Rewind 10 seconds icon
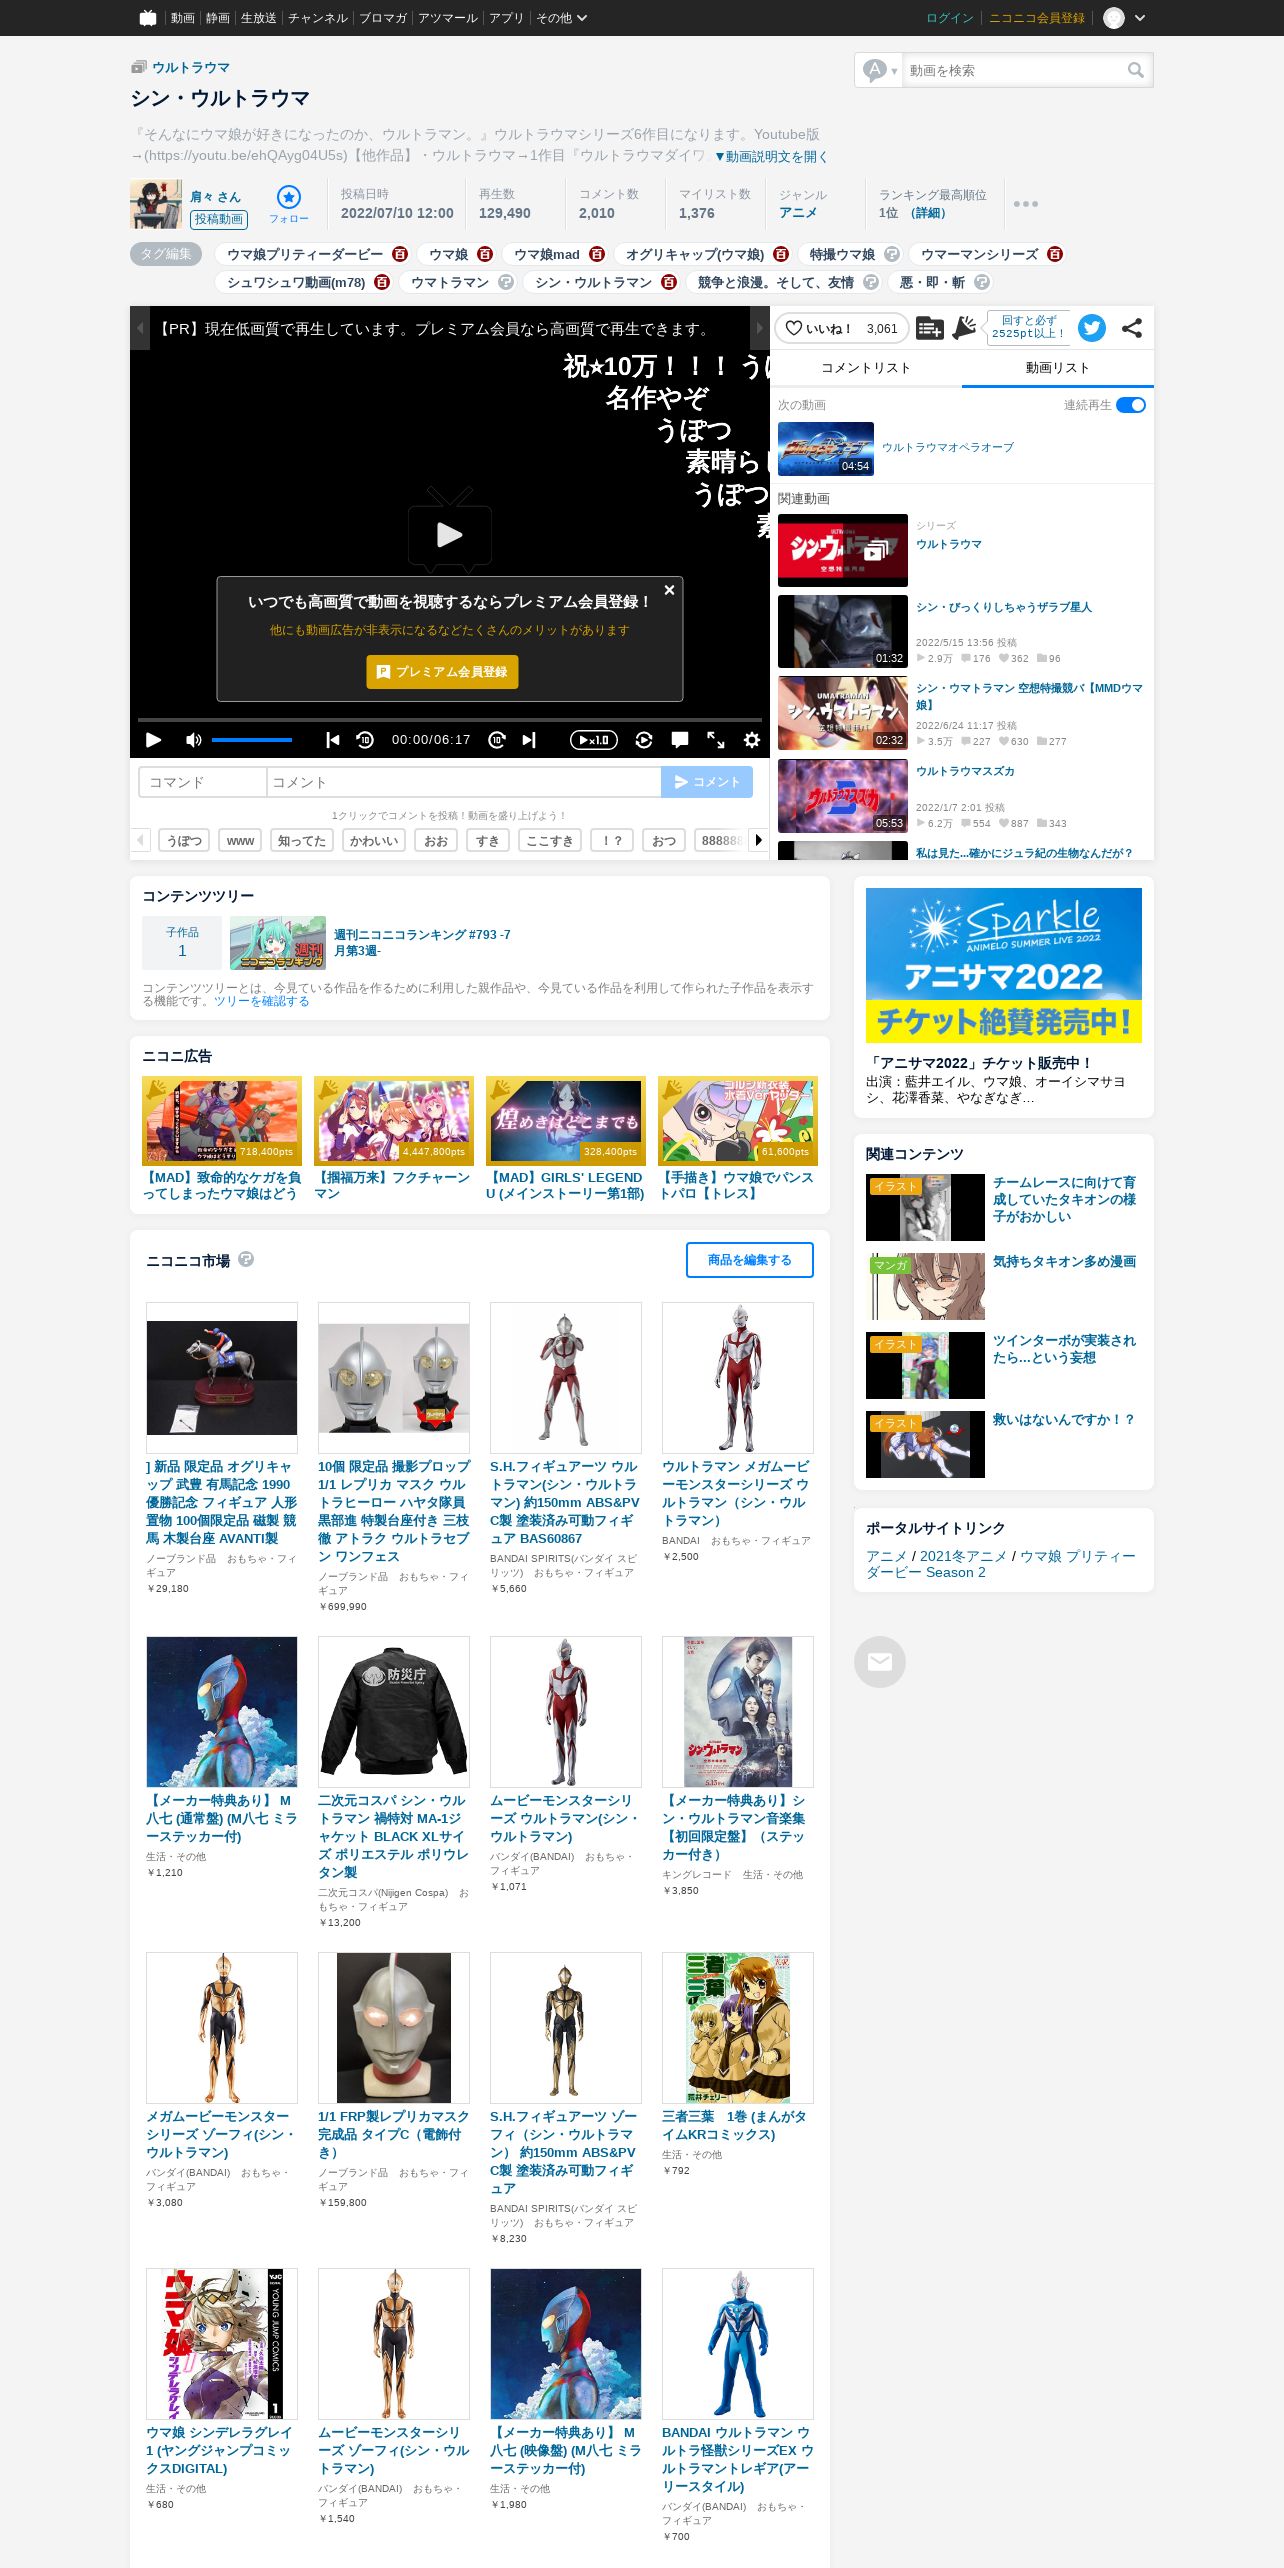The width and height of the screenshot is (1284, 2568). point(365,740)
